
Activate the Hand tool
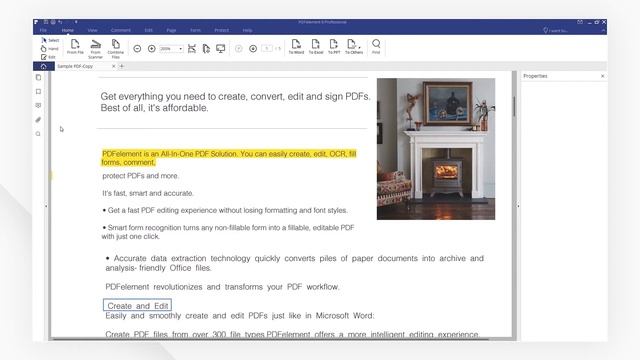click(x=50, y=49)
